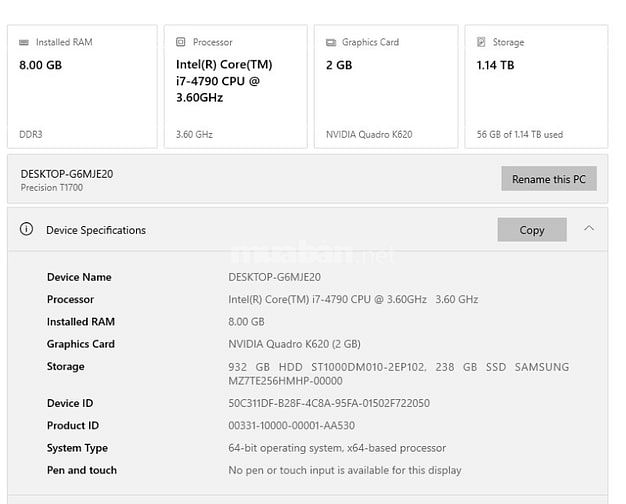Click the Storage HDD and SSD details text

(398, 374)
